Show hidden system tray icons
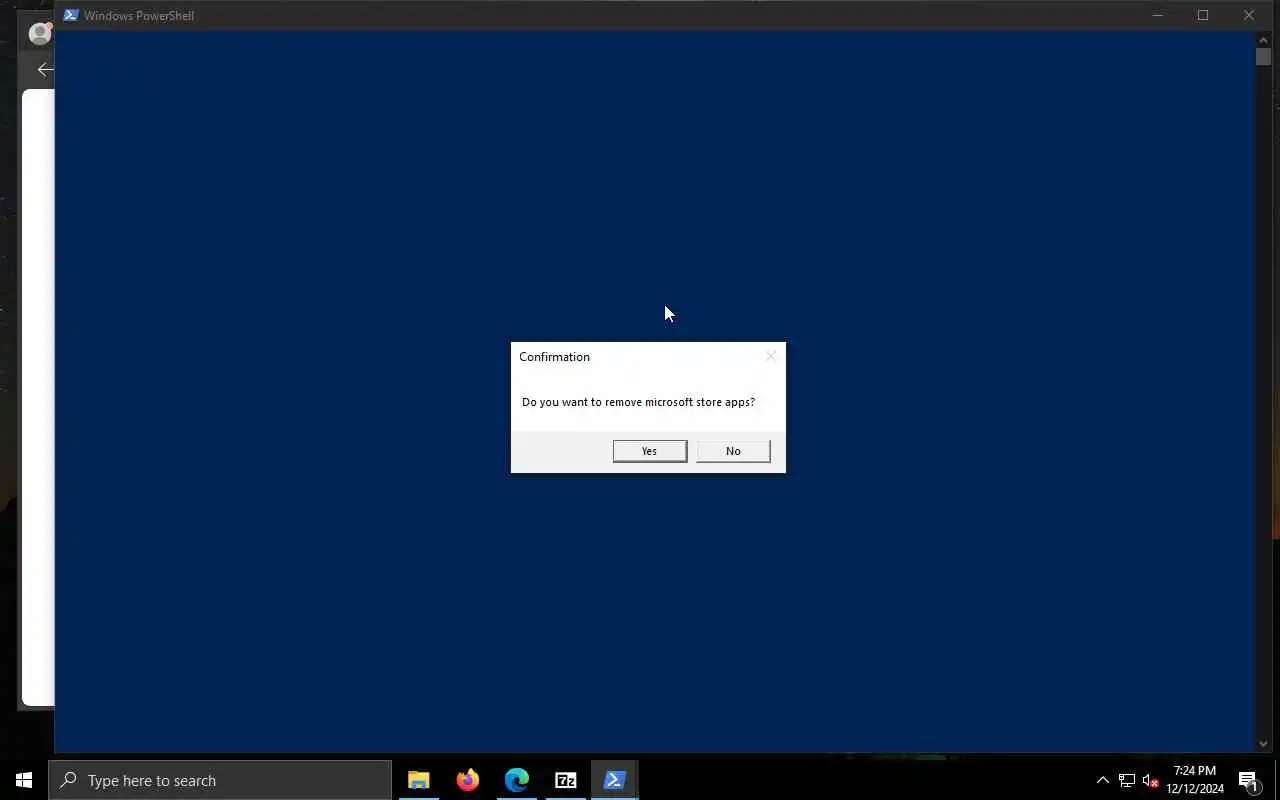This screenshot has height=800, width=1280. pyautogui.click(x=1103, y=780)
